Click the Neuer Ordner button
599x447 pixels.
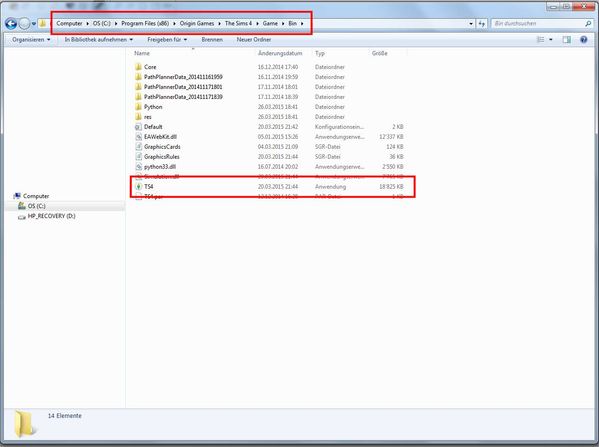click(x=254, y=39)
